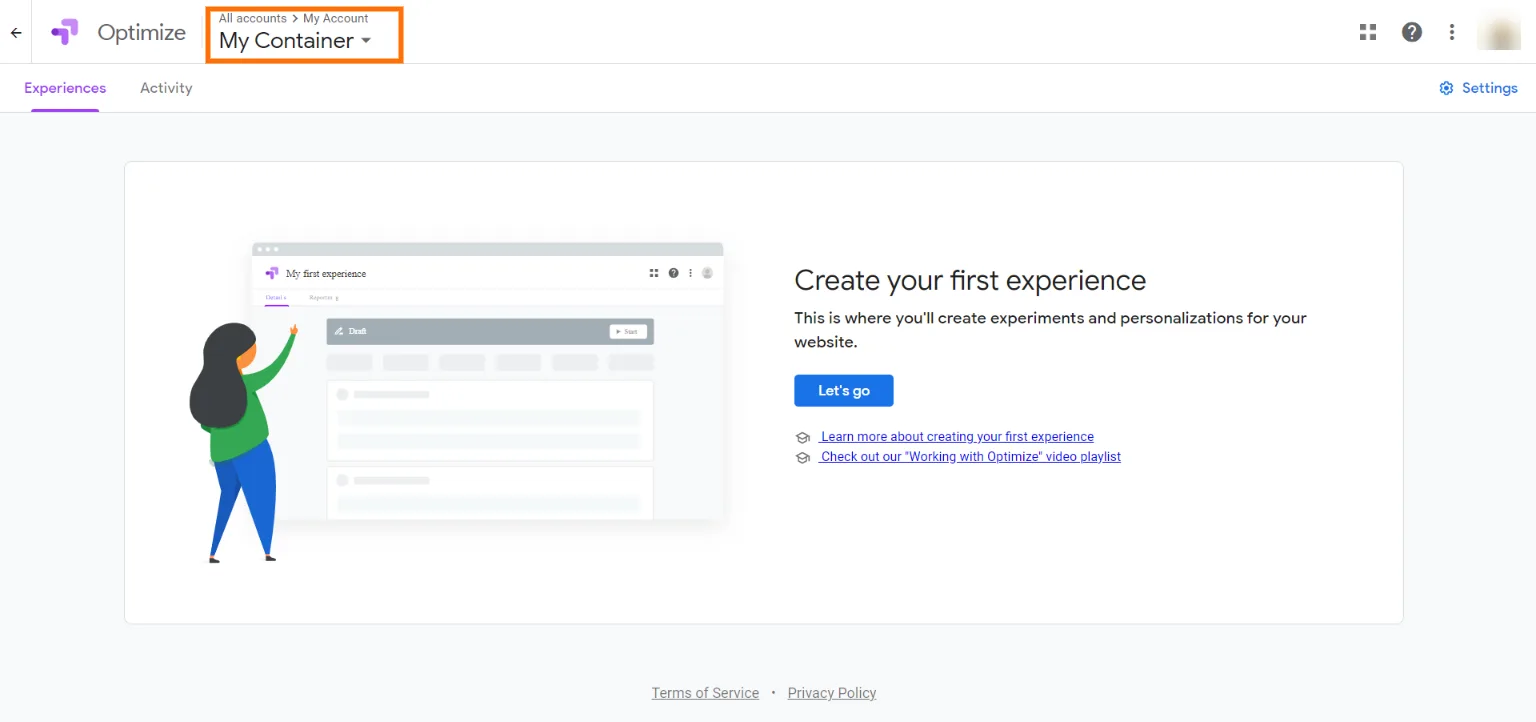Screen dimensions: 1536x722
Task: Click graduation cap icon beside video playlist
Action: point(802,458)
